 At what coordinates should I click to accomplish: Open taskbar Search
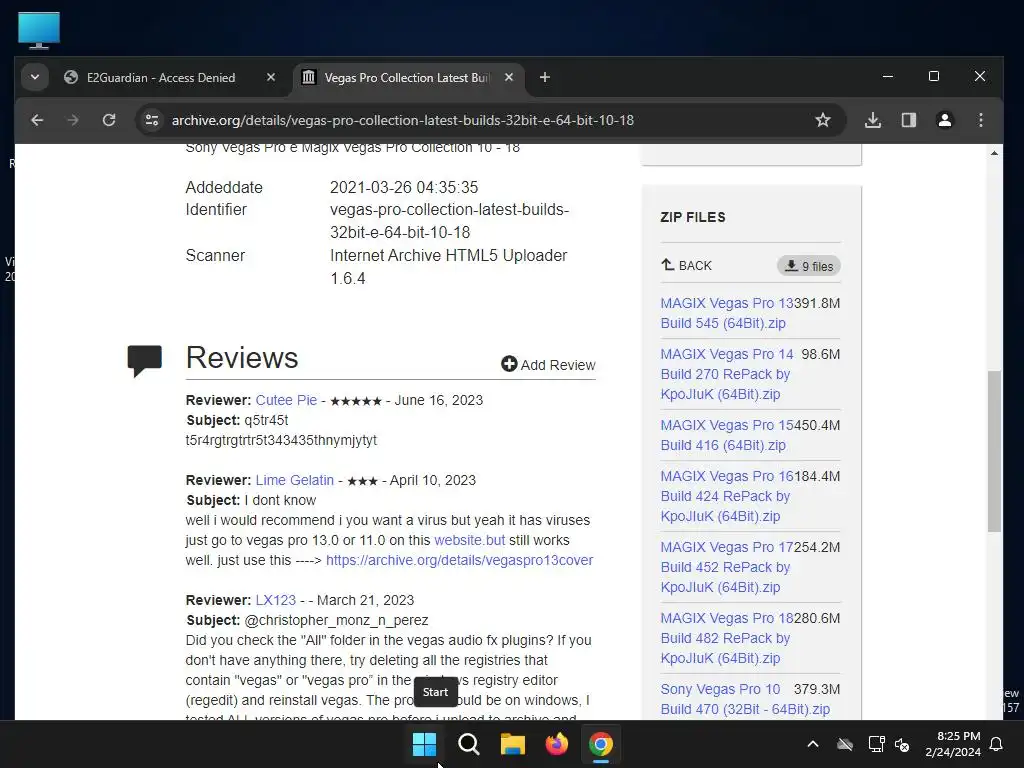click(468, 743)
